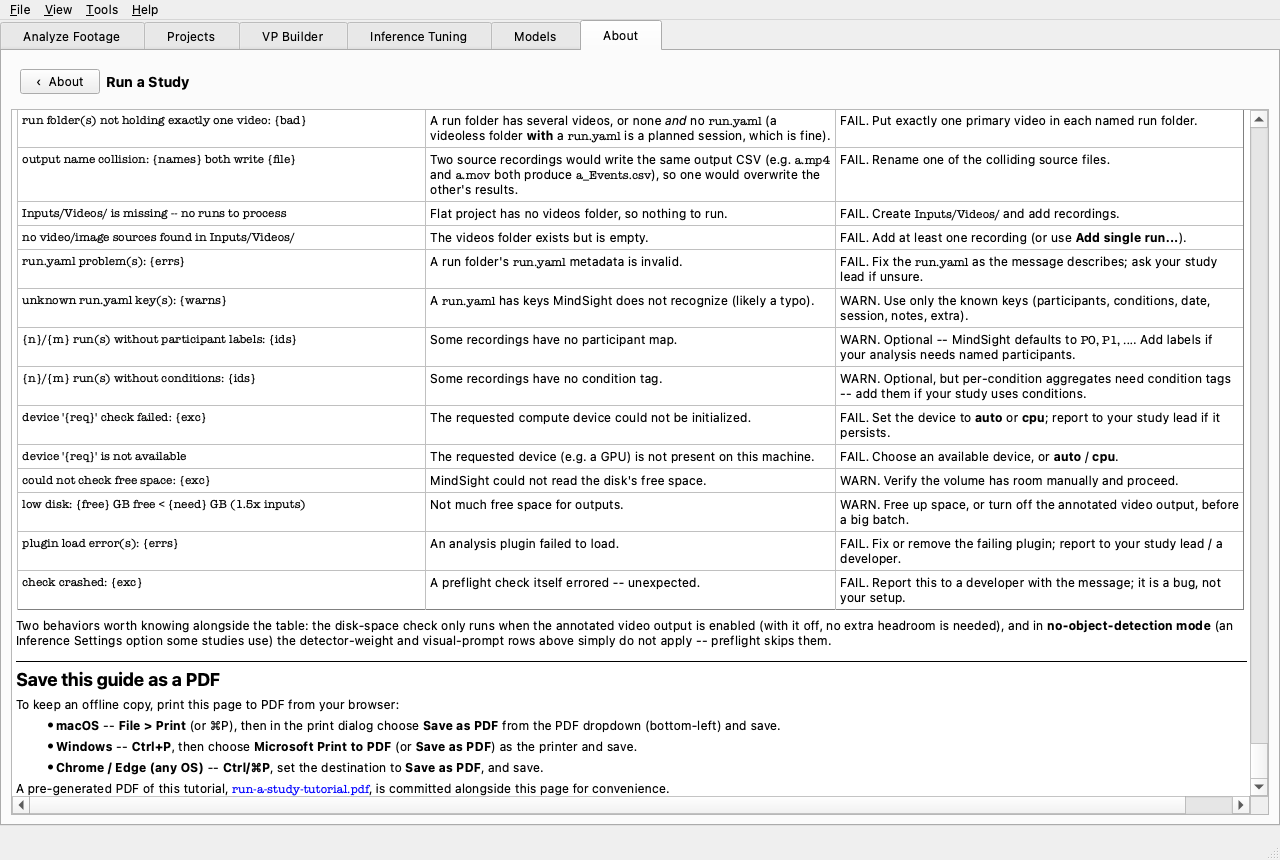Click 'FAIL. Rename one of the colliding' cell
This screenshot has width=1280, height=860.
coord(1039,175)
